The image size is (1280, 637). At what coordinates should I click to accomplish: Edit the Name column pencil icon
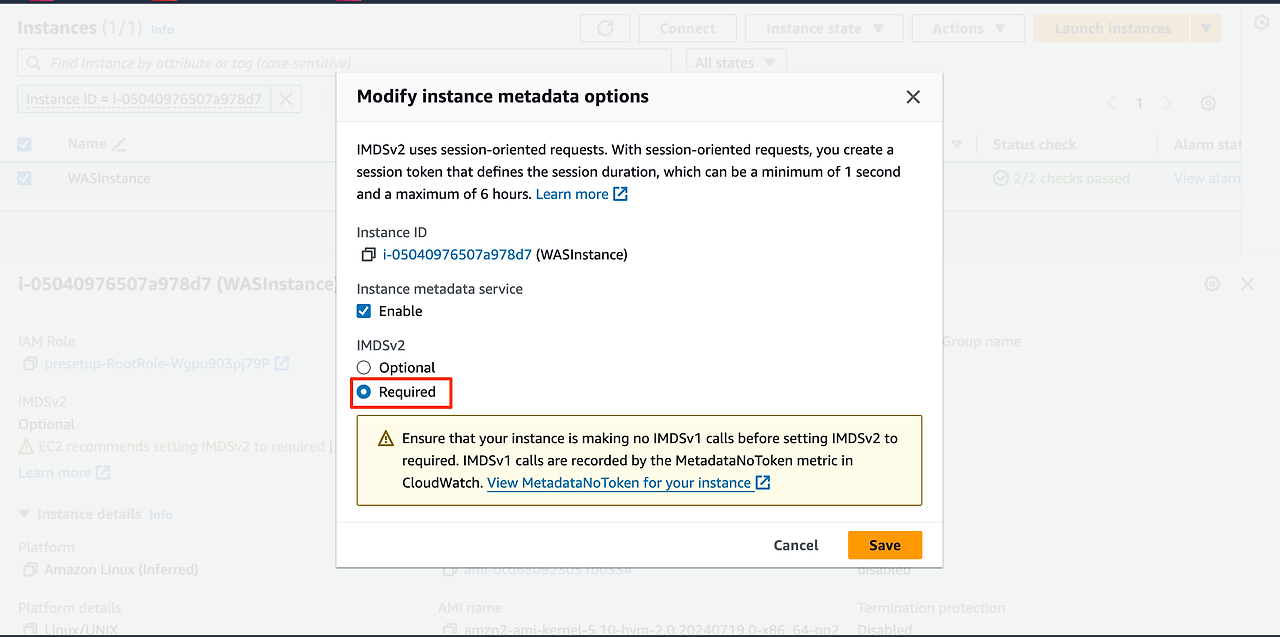click(x=119, y=144)
